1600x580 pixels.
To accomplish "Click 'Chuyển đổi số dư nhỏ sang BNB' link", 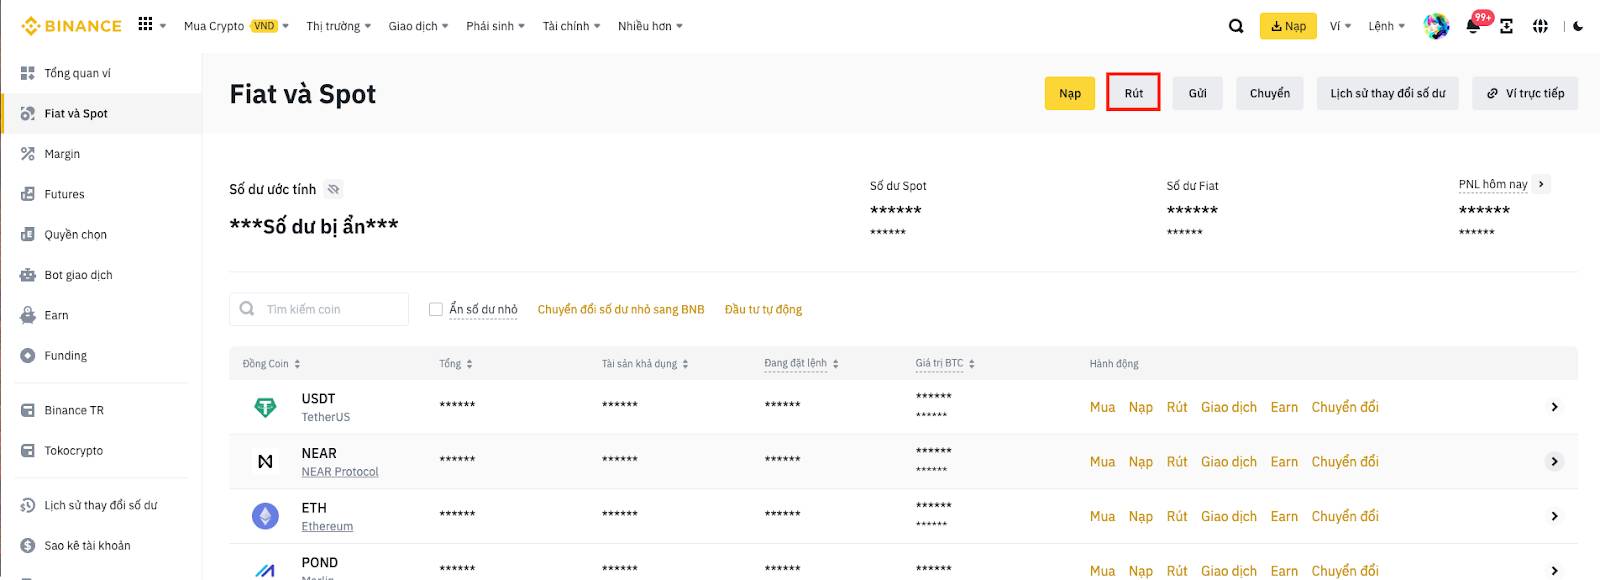I will 621,310.
